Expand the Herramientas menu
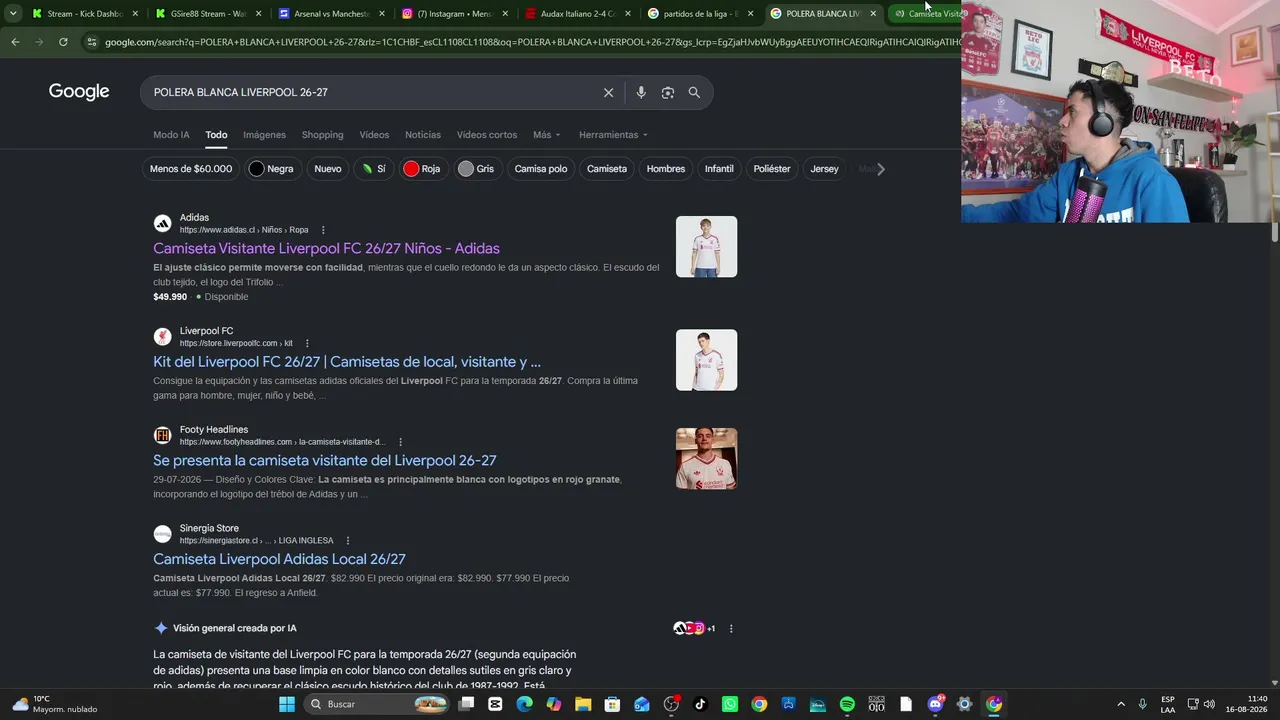 pos(613,135)
